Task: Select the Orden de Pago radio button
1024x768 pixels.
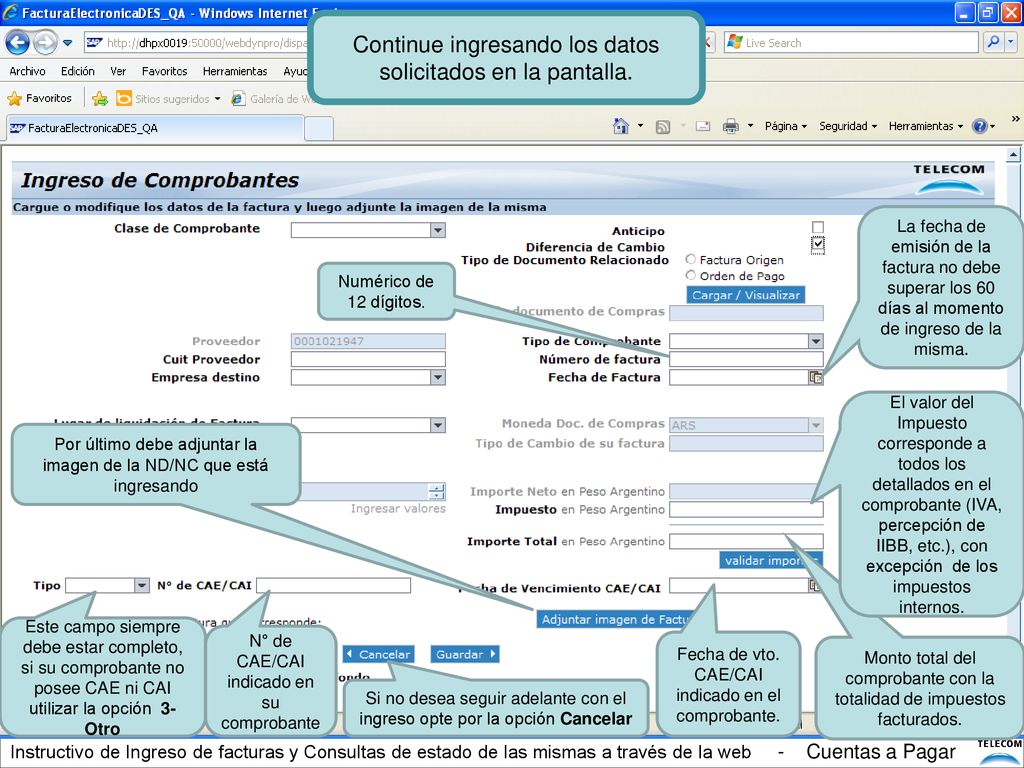Action: [x=690, y=276]
